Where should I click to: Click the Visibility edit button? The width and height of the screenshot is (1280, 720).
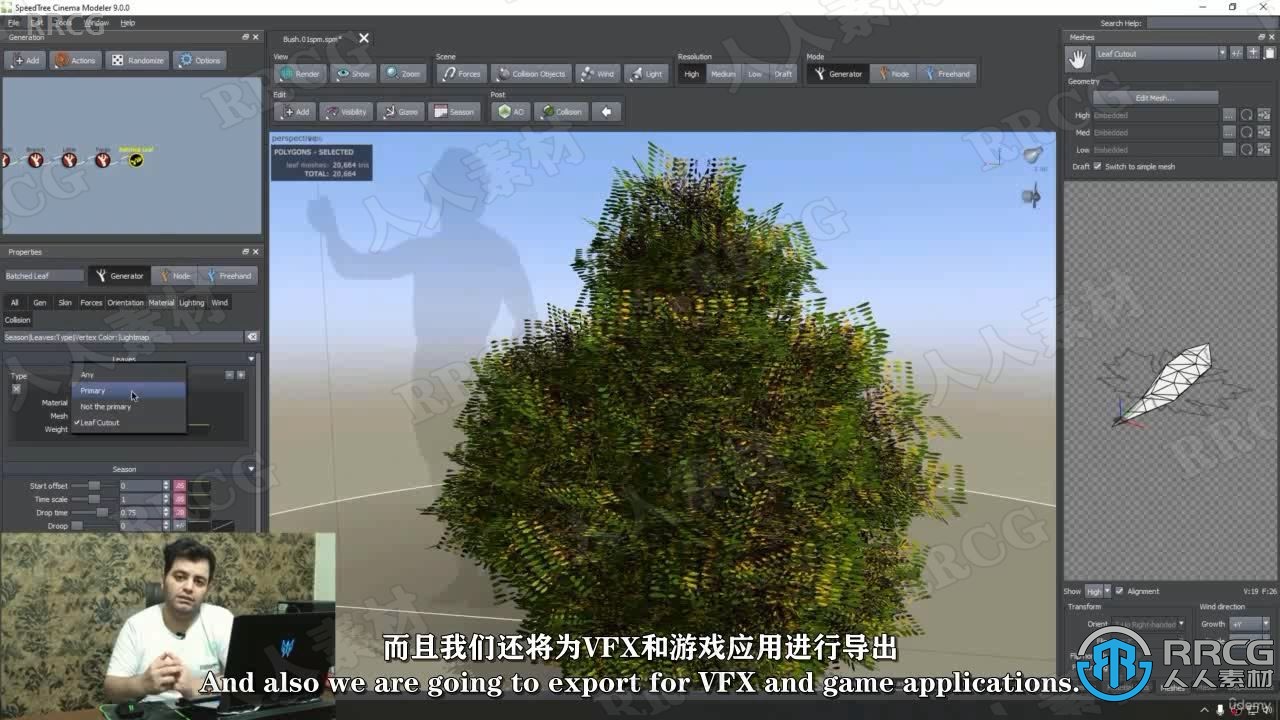pos(346,112)
